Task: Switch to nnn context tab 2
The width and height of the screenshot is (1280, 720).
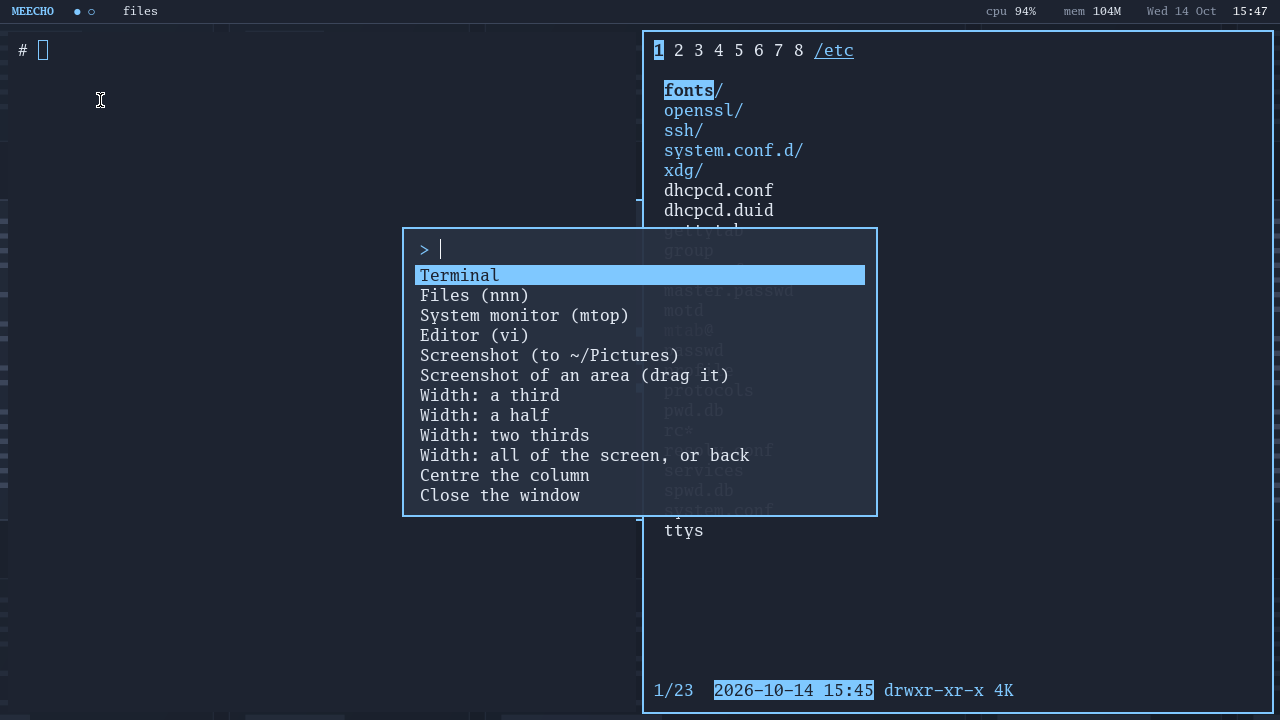Action: coord(679,51)
